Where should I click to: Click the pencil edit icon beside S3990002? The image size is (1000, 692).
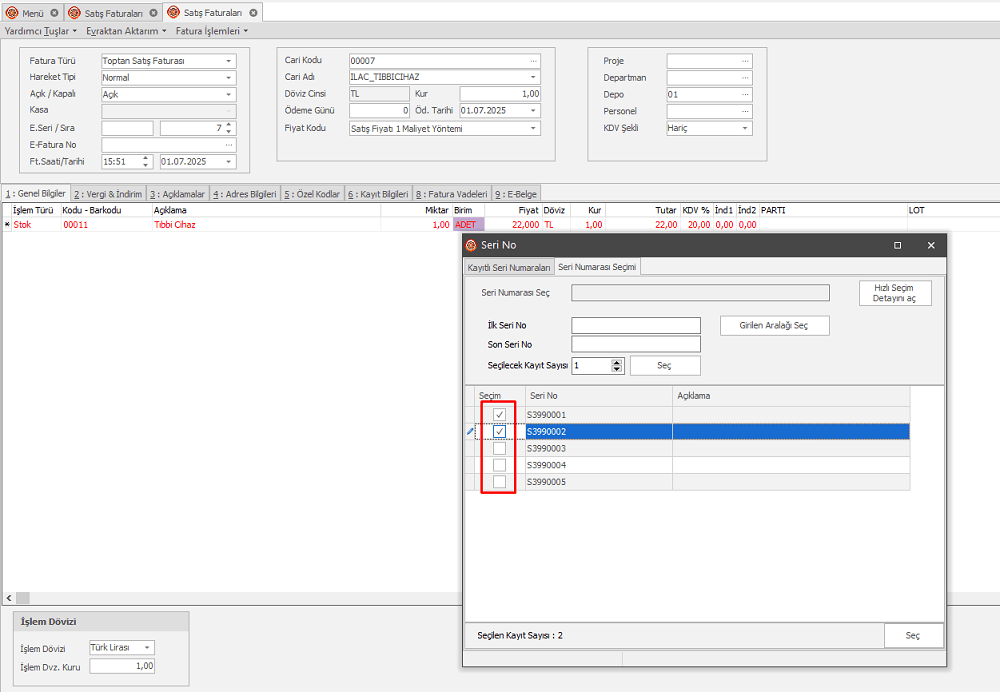click(x=470, y=432)
